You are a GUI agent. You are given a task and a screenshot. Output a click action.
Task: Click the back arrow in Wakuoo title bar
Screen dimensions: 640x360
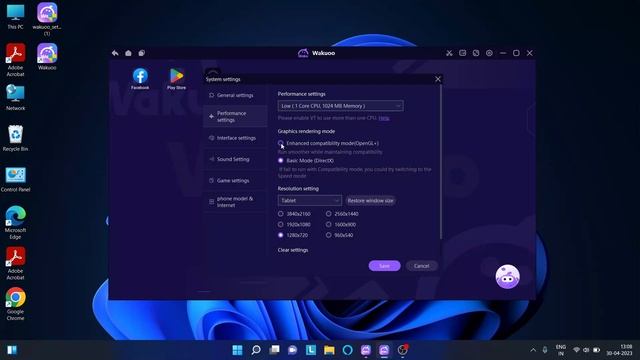tap(115, 53)
